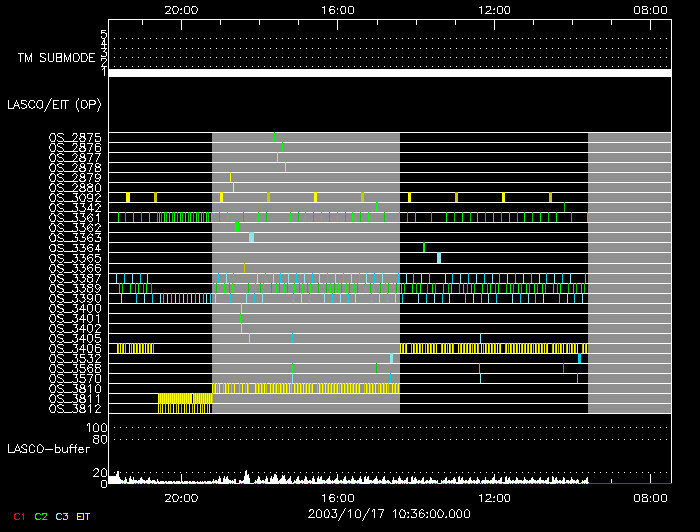Image resolution: width=700 pixels, height=532 pixels.
Task: Click the top 16:00 time tick label
Action: 338,9
